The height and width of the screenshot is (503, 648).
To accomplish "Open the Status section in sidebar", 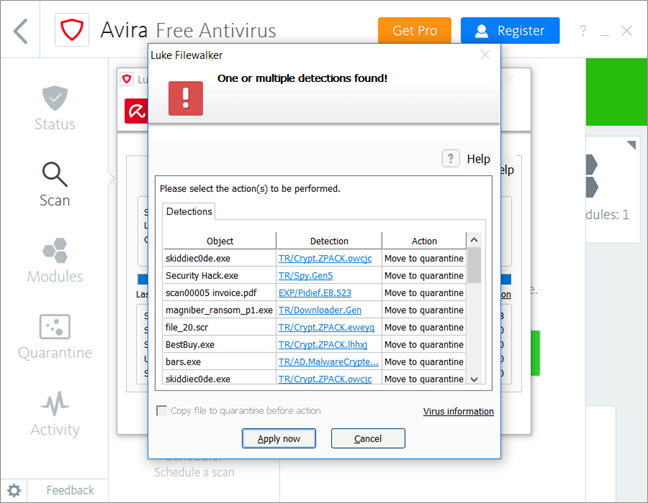I will [55, 109].
